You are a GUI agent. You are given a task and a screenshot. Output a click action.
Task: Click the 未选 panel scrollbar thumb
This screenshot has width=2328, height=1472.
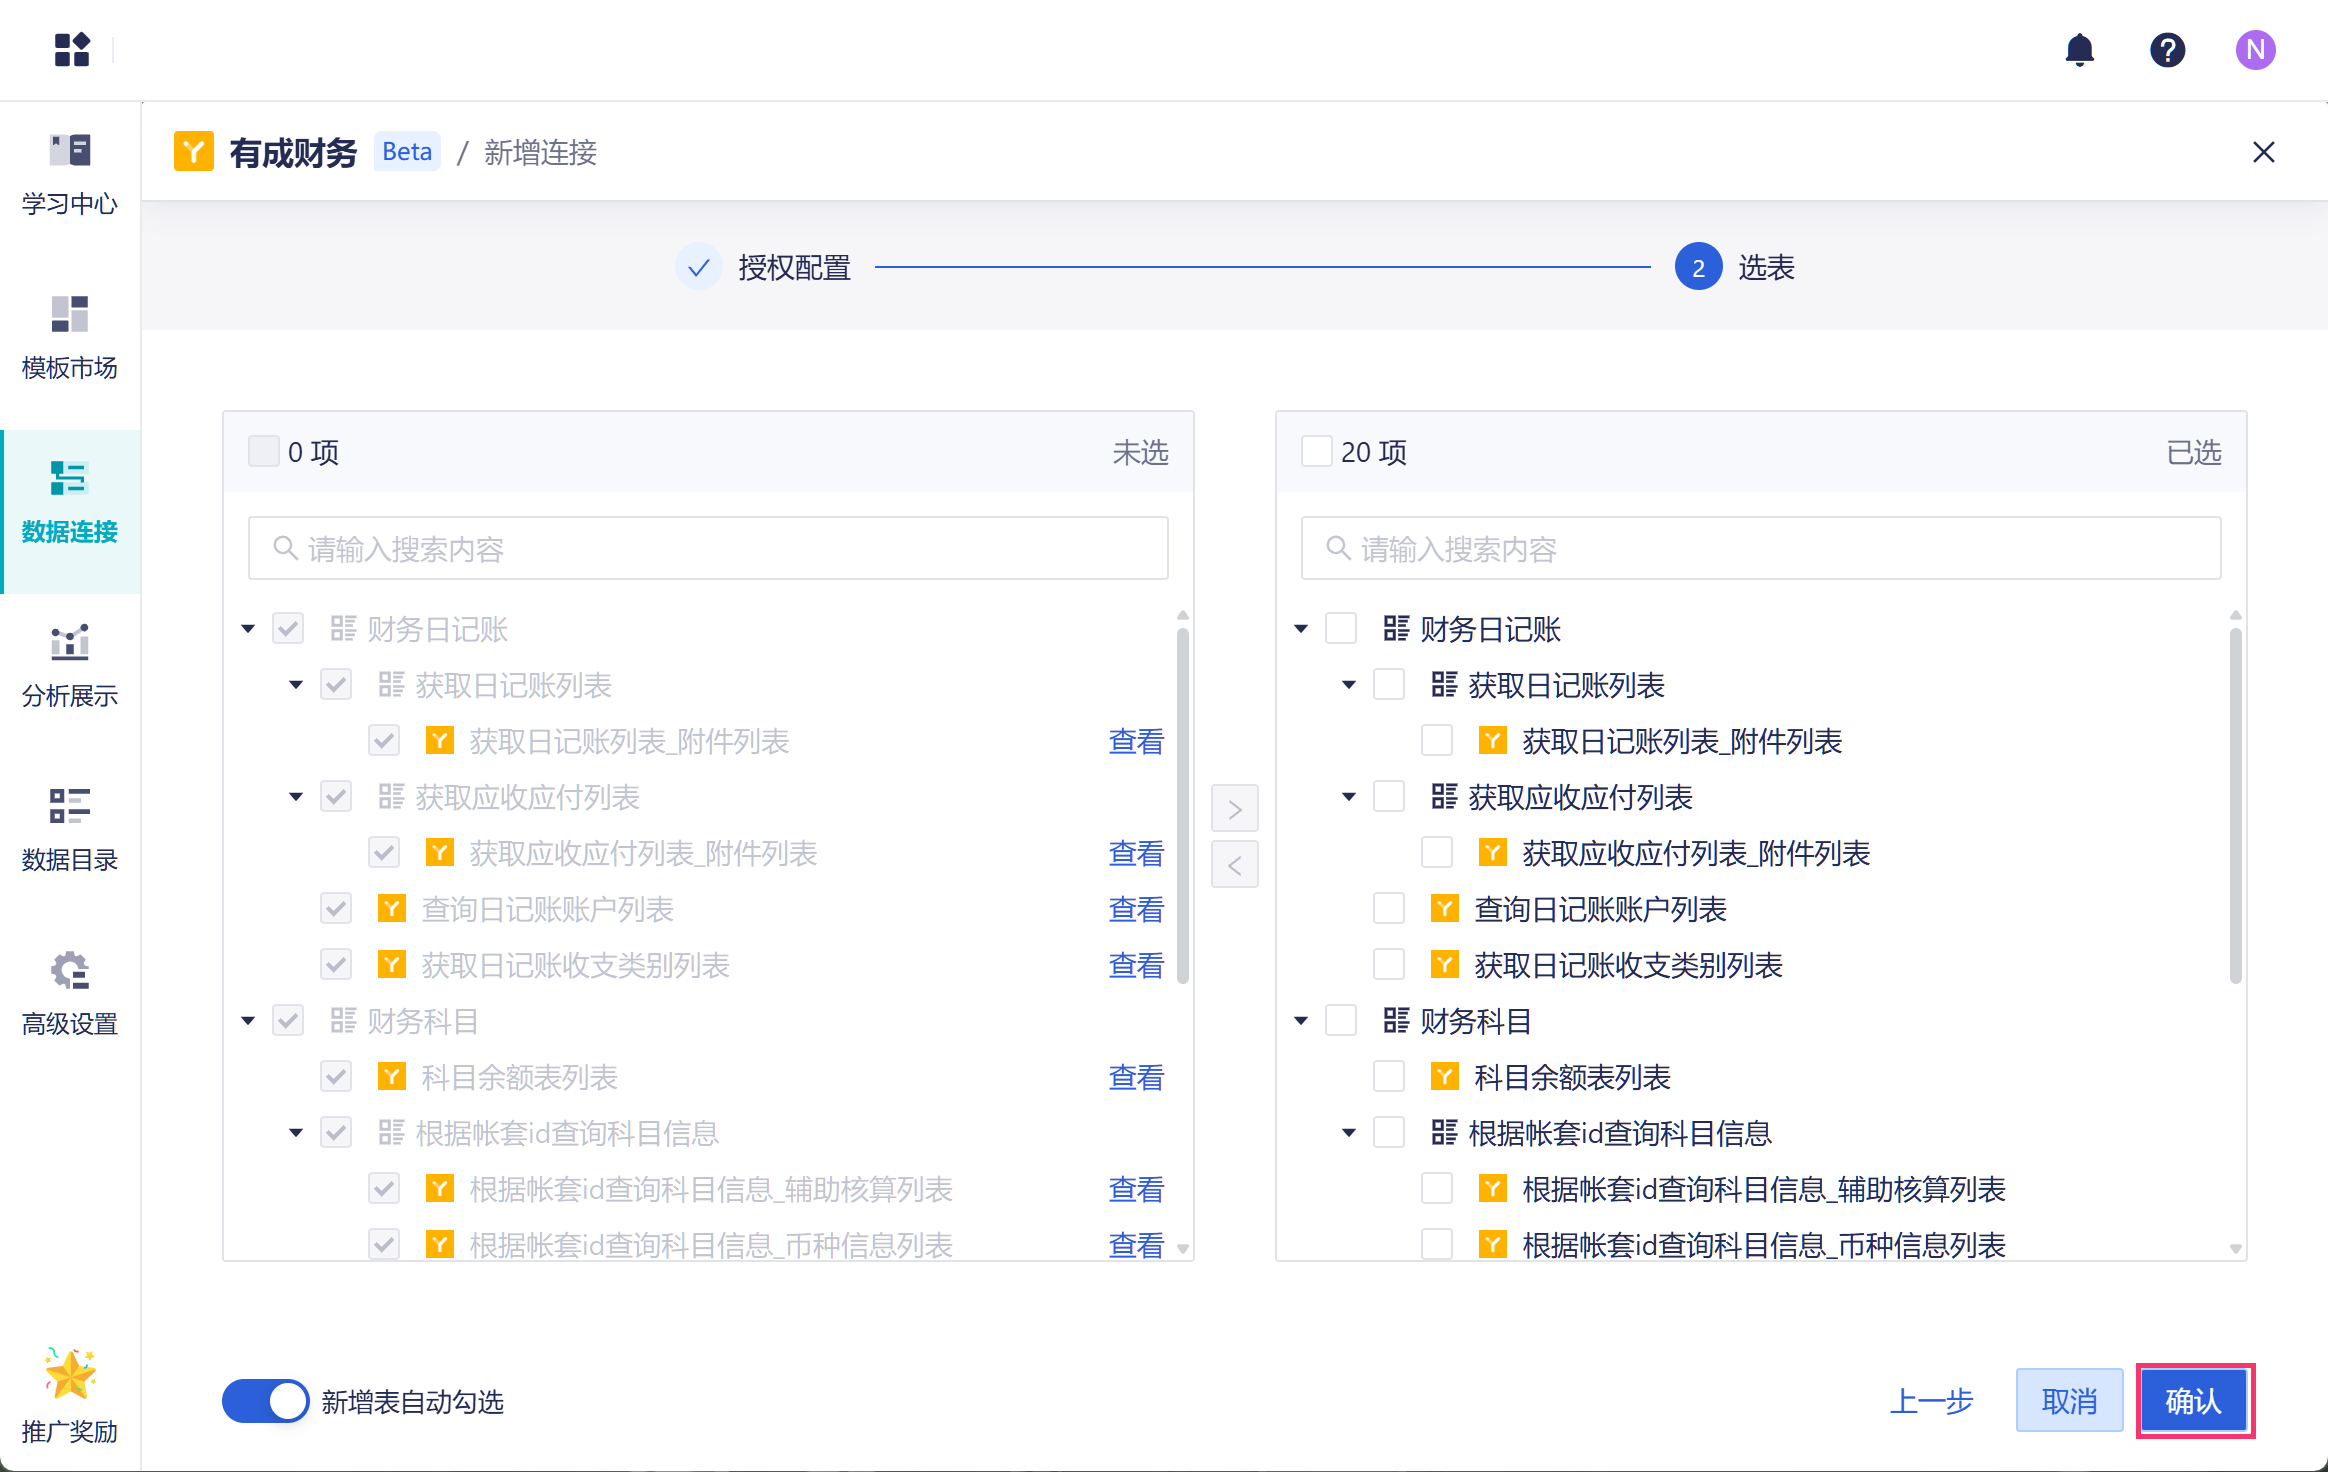(x=1183, y=805)
